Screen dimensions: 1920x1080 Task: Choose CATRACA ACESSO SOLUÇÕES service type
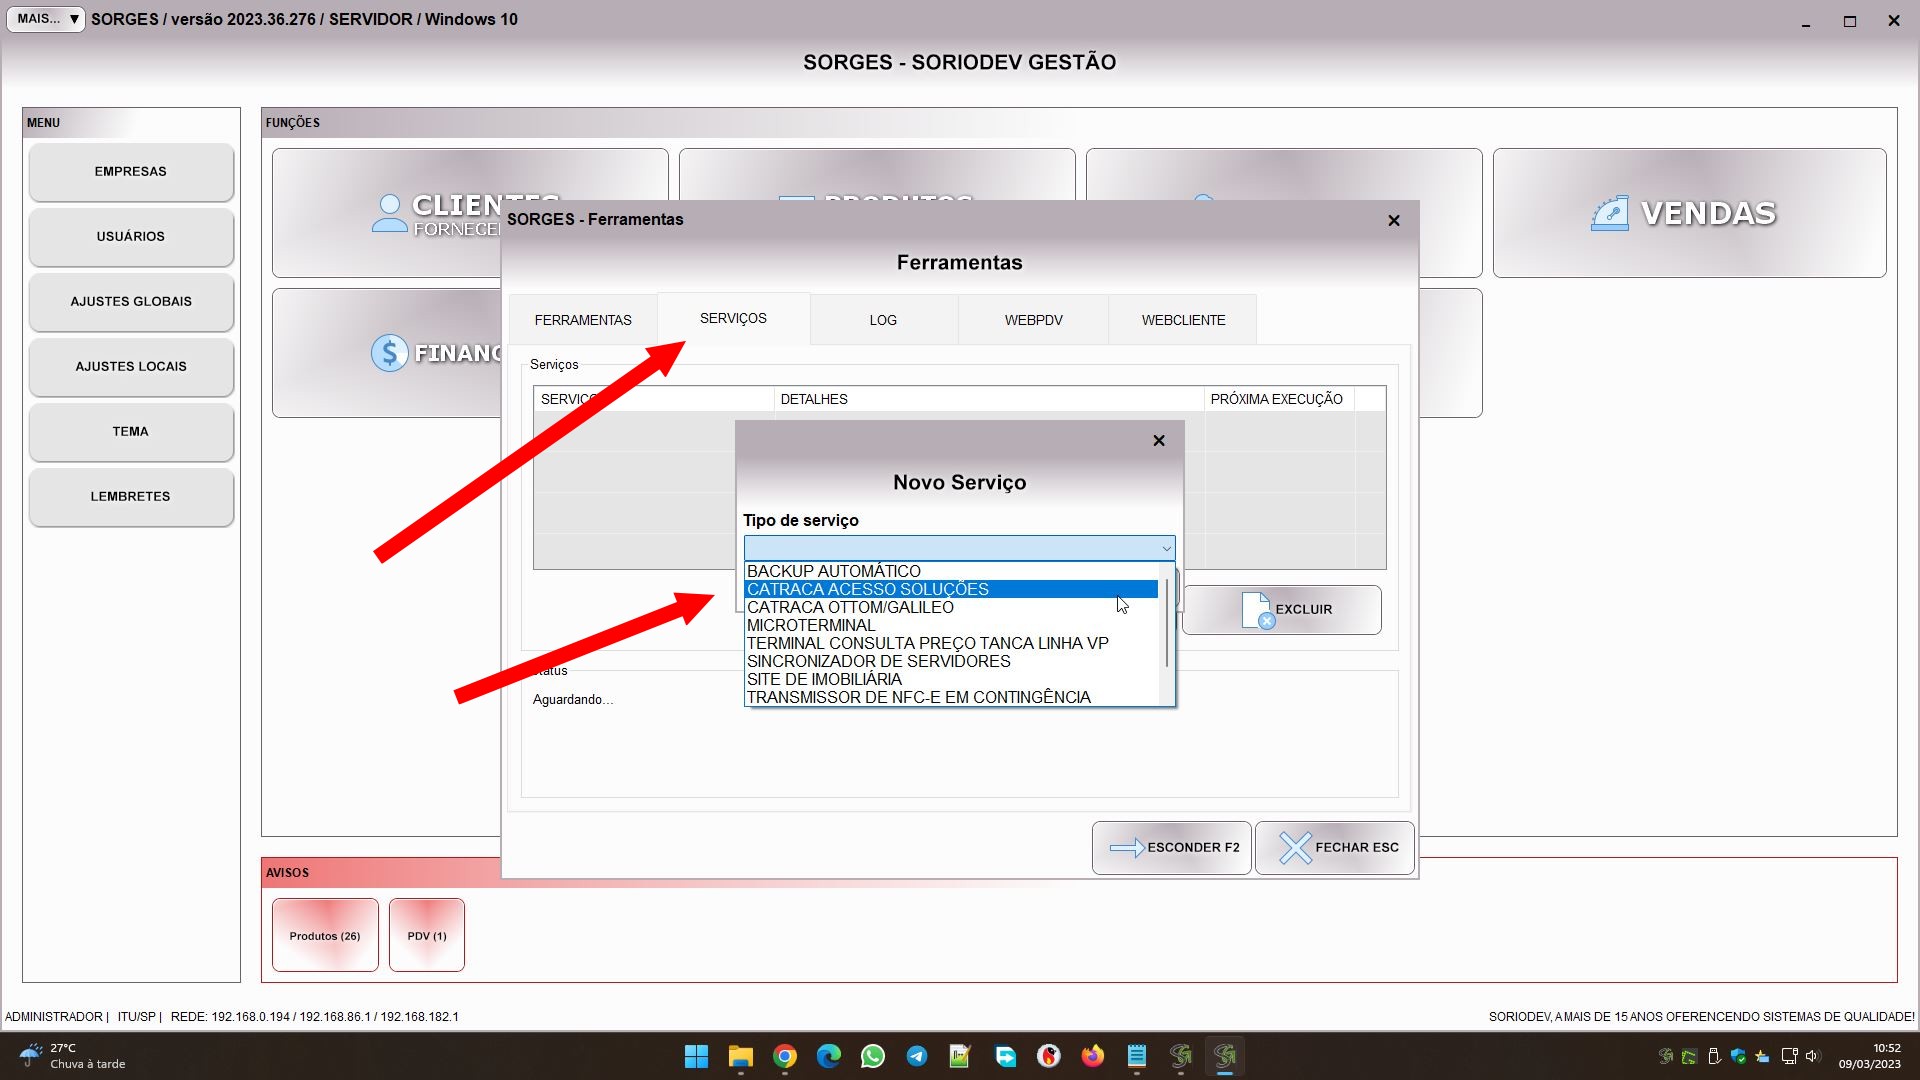[x=951, y=589]
